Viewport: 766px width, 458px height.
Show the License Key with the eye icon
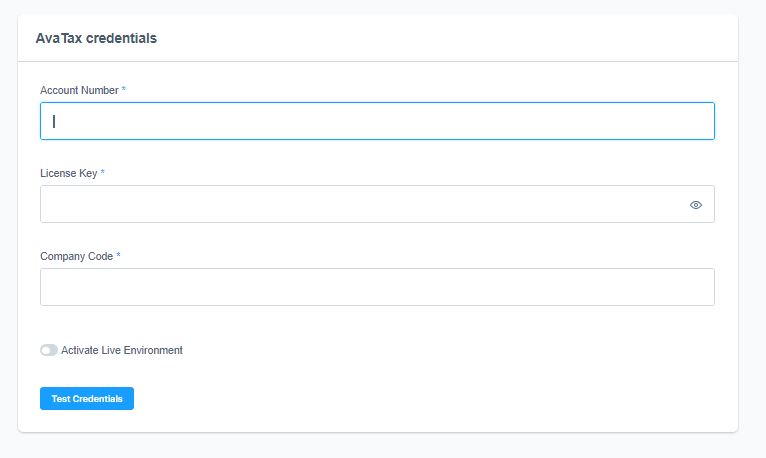[696, 205]
